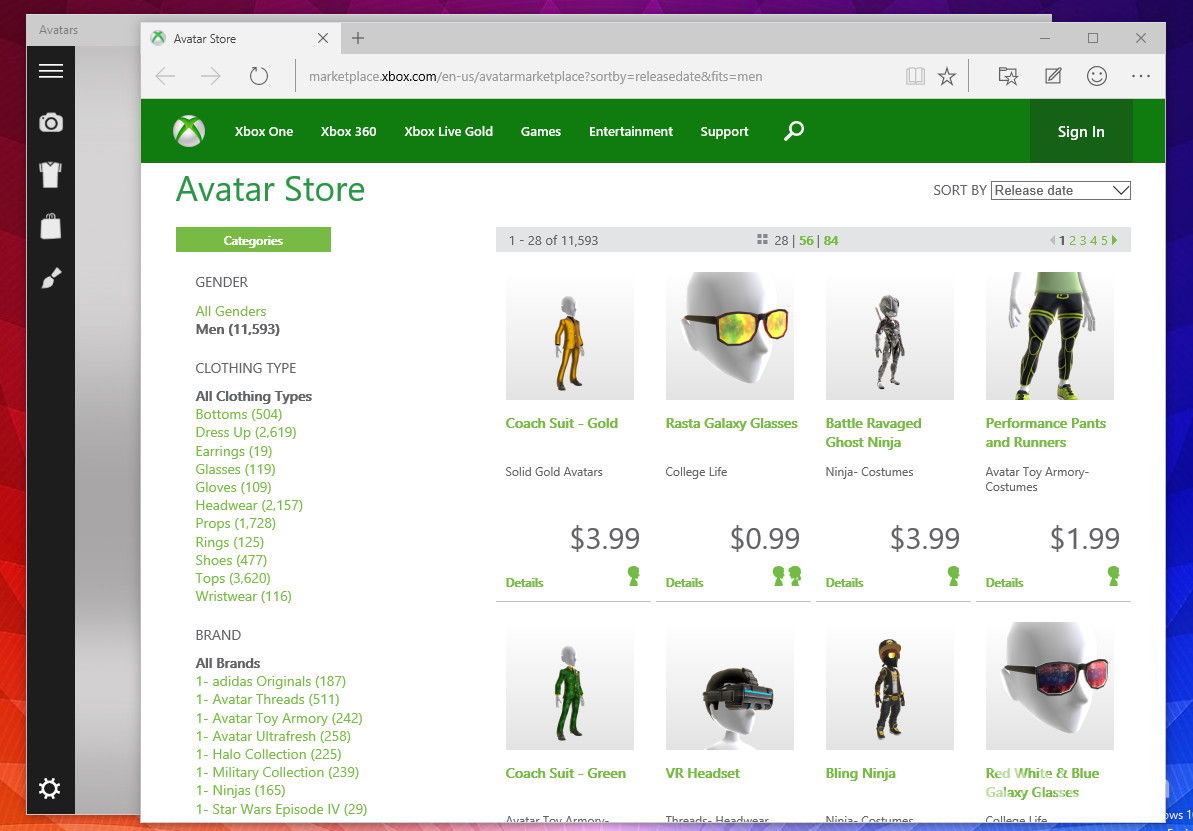Open the Xbox 360 menu
This screenshot has height=831, width=1193.
[x=348, y=132]
